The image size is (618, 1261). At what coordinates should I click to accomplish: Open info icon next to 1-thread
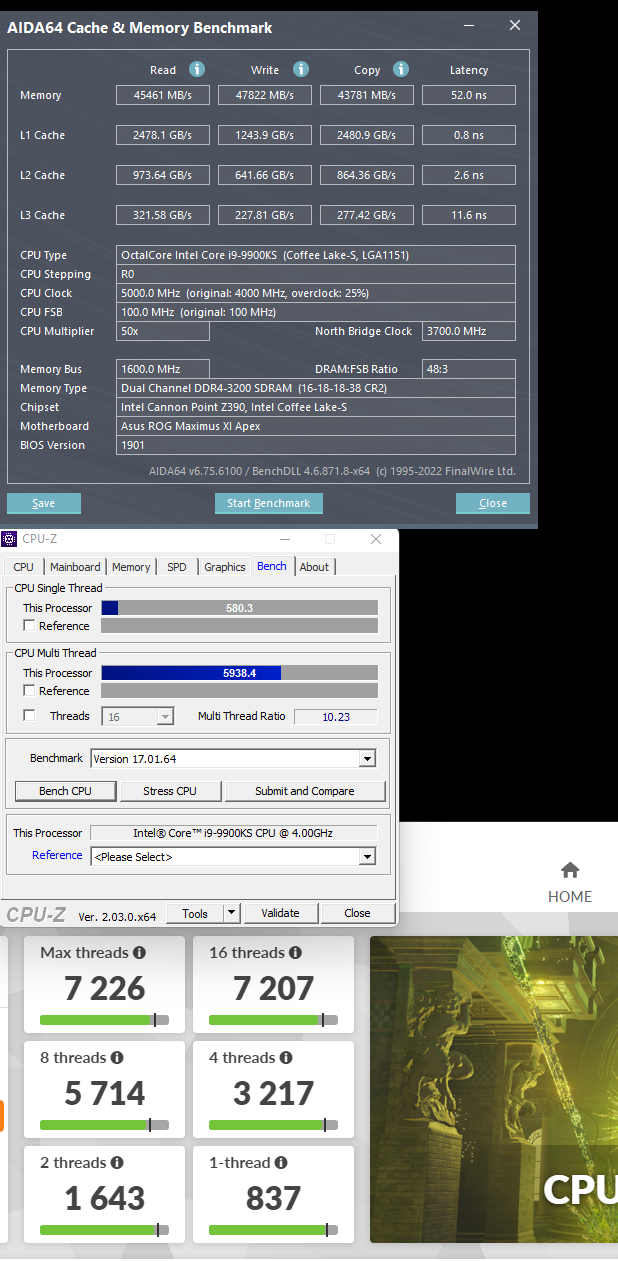[281, 1163]
